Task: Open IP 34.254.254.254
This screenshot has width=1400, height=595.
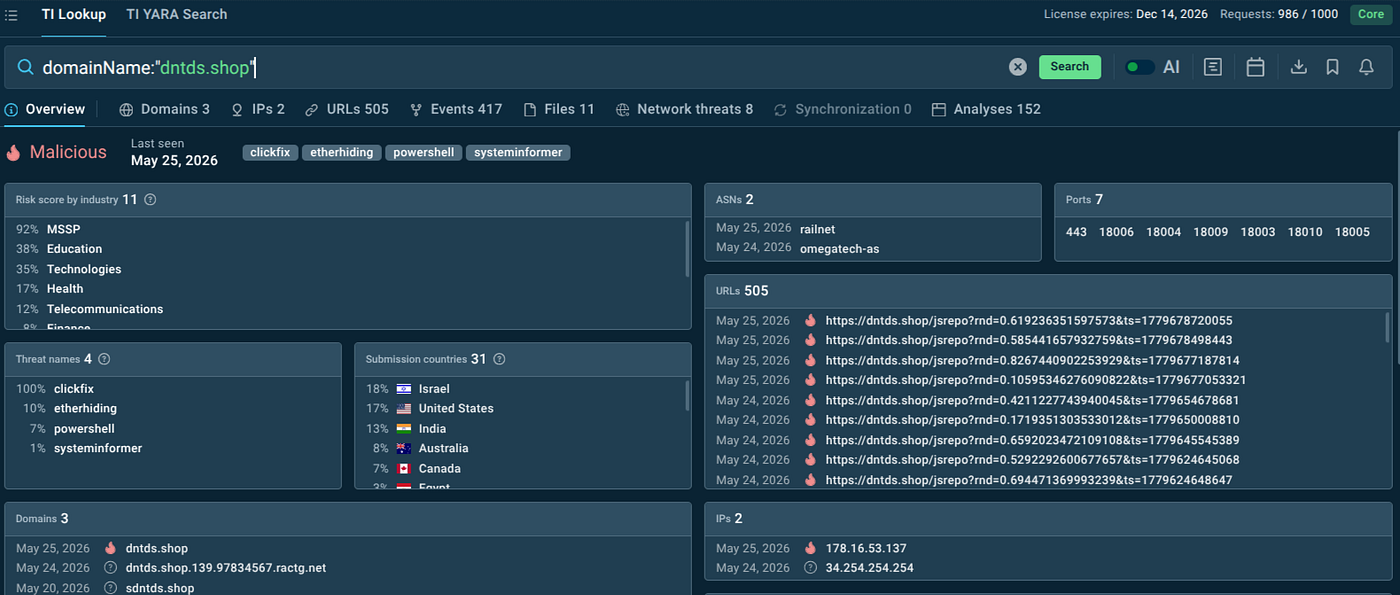Action: point(869,568)
